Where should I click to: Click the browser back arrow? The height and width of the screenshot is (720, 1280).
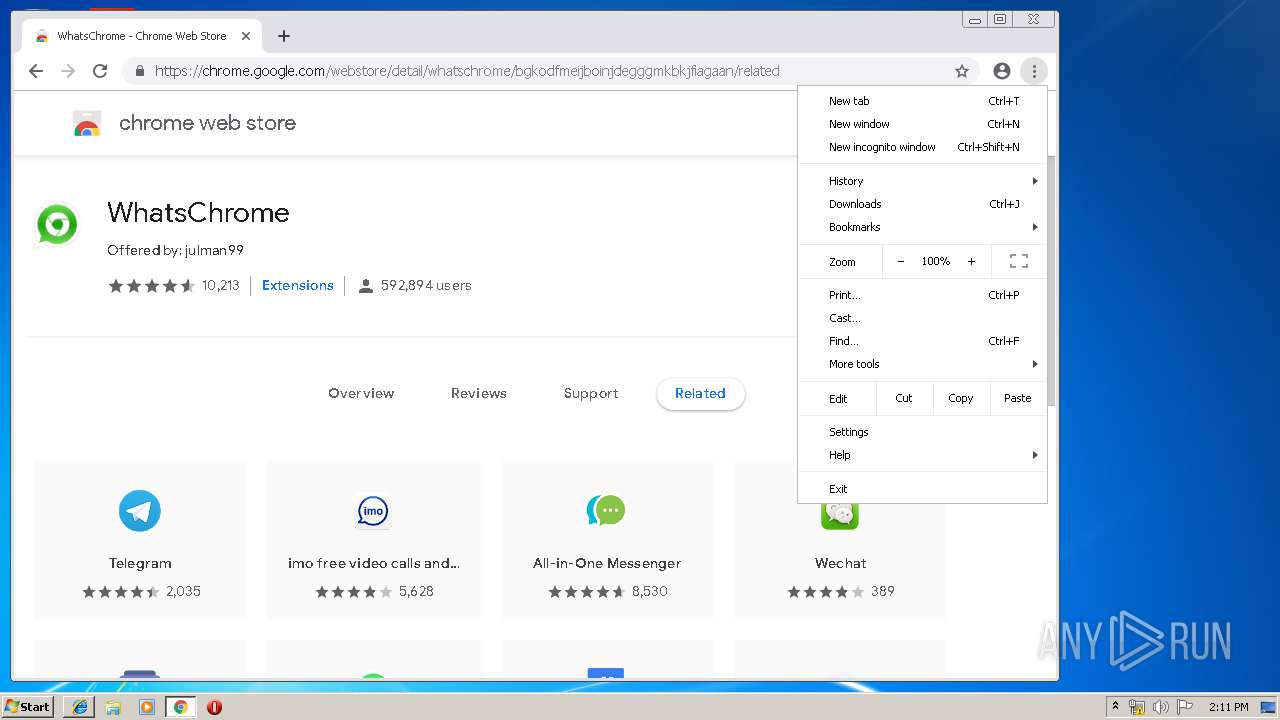click(36, 71)
